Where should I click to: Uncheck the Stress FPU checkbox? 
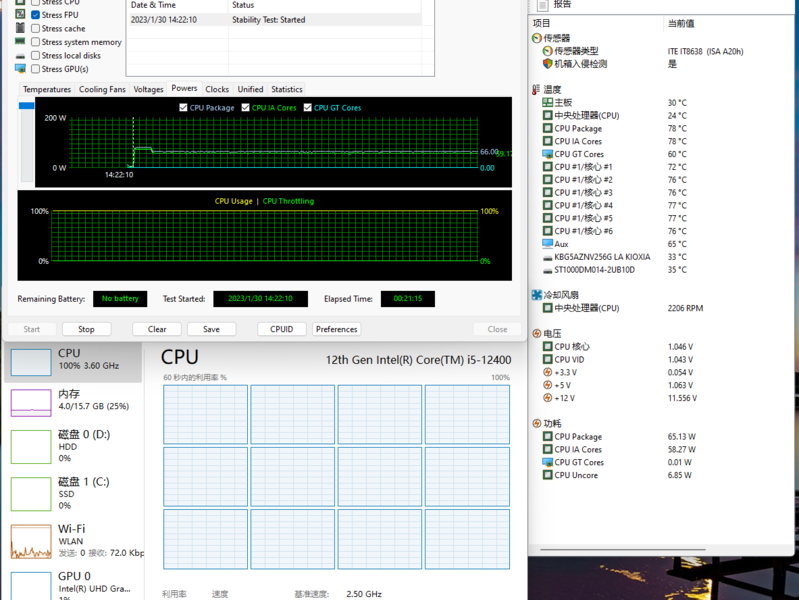(36, 15)
